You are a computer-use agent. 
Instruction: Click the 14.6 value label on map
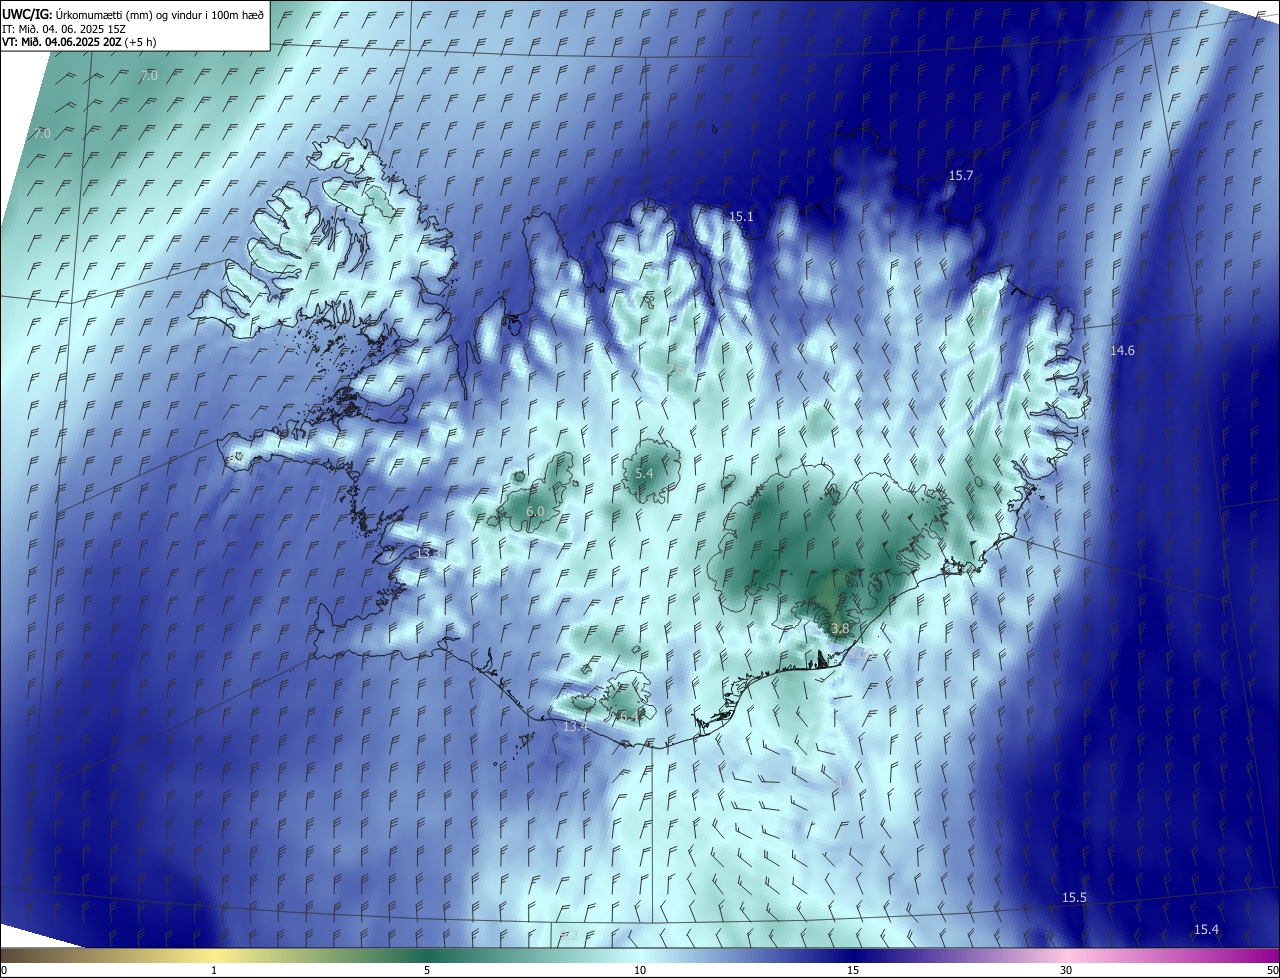click(x=1123, y=351)
